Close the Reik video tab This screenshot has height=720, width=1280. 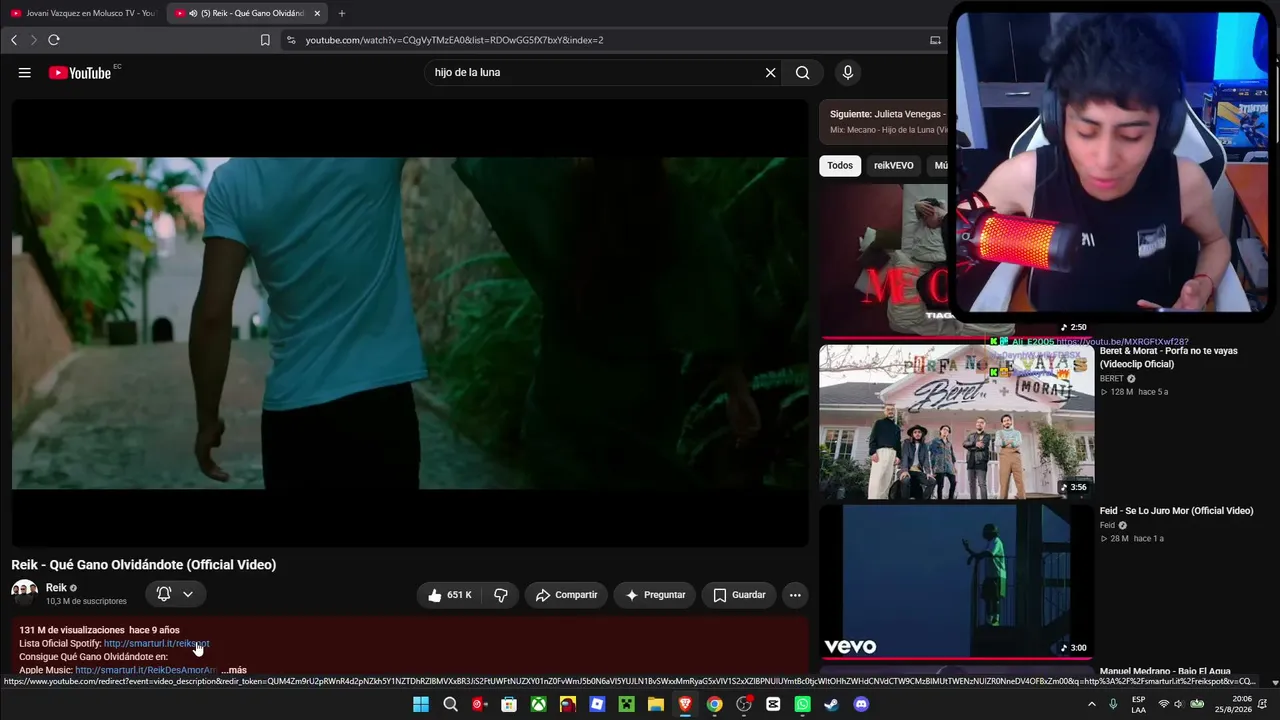point(317,13)
